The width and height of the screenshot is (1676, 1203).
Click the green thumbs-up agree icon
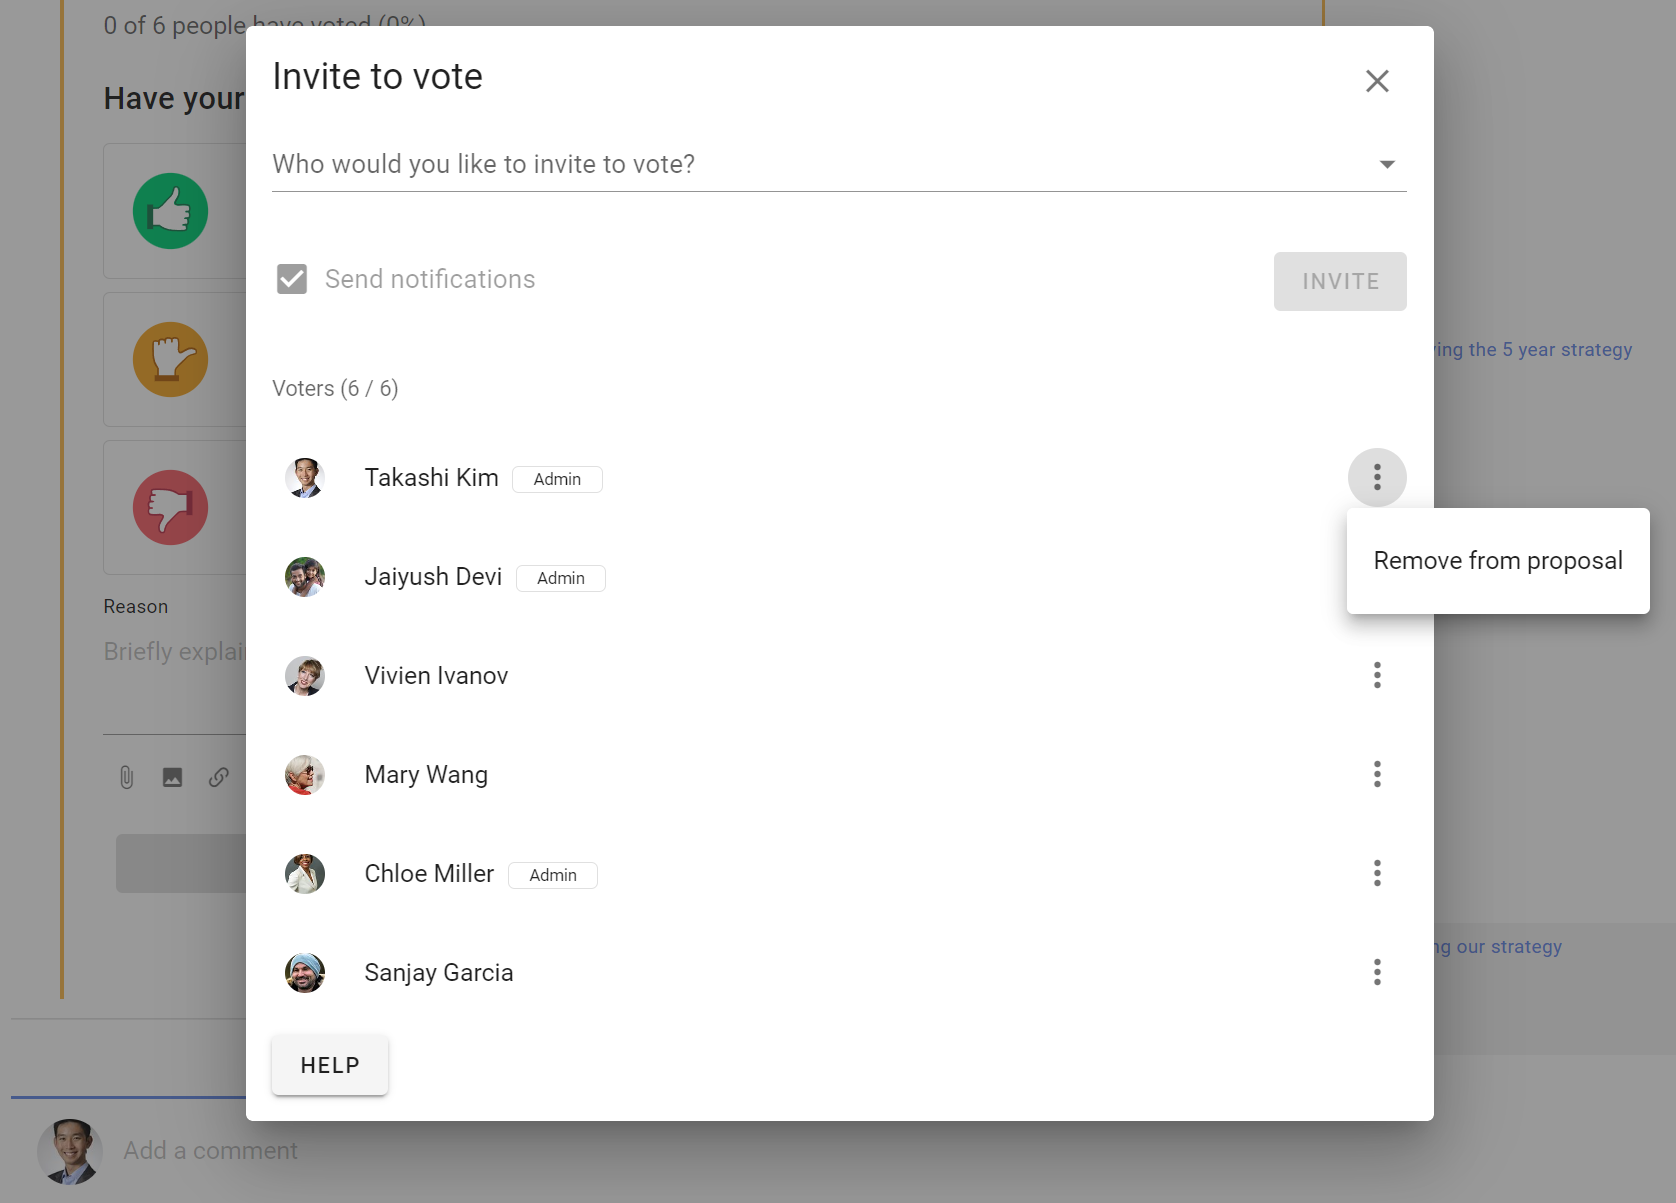[171, 211]
